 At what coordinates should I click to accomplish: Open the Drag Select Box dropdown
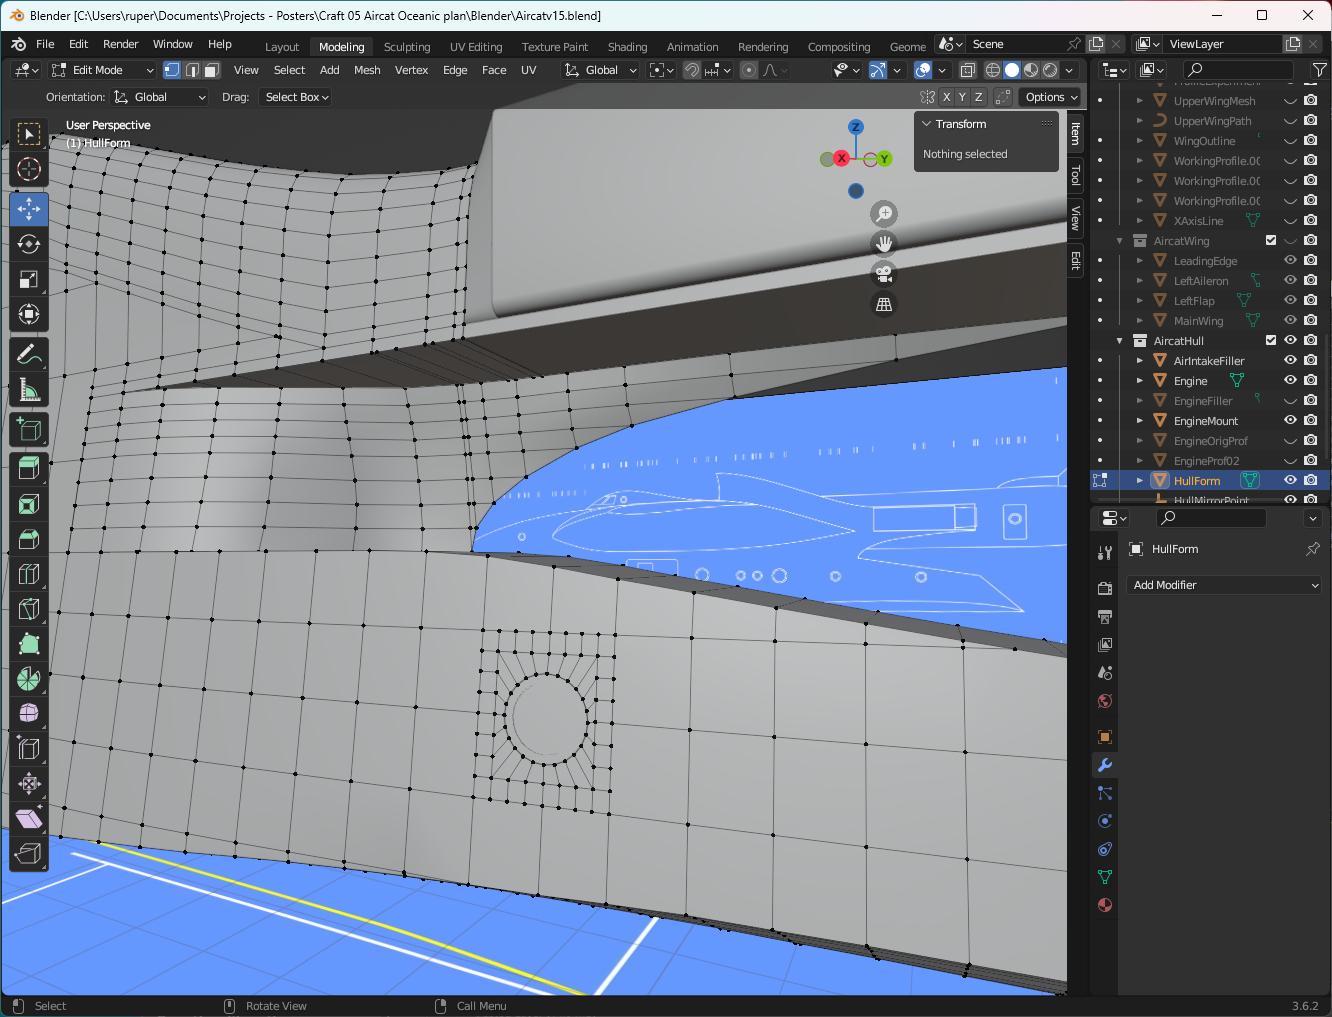click(x=295, y=97)
